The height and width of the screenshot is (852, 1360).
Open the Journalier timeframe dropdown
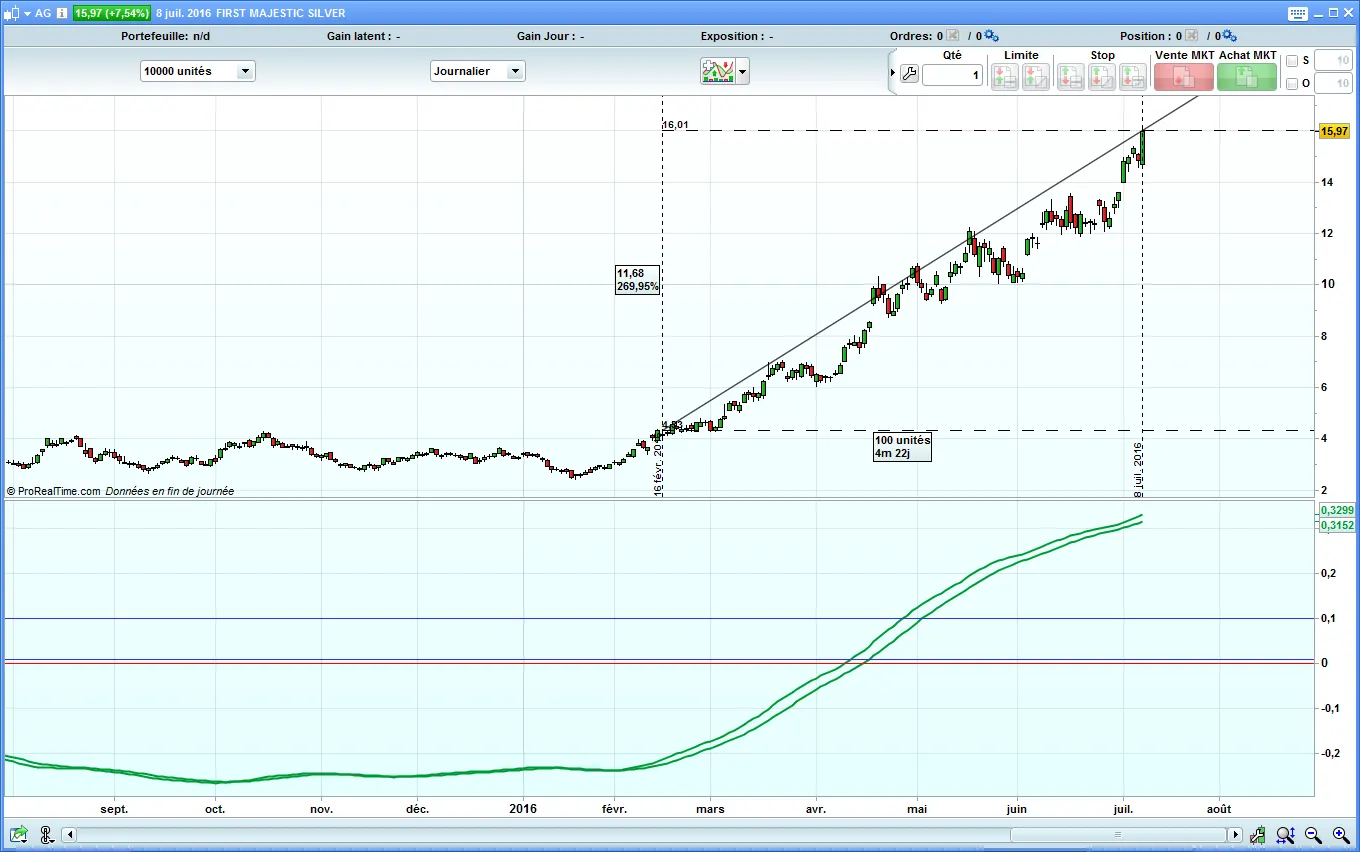tap(477, 71)
